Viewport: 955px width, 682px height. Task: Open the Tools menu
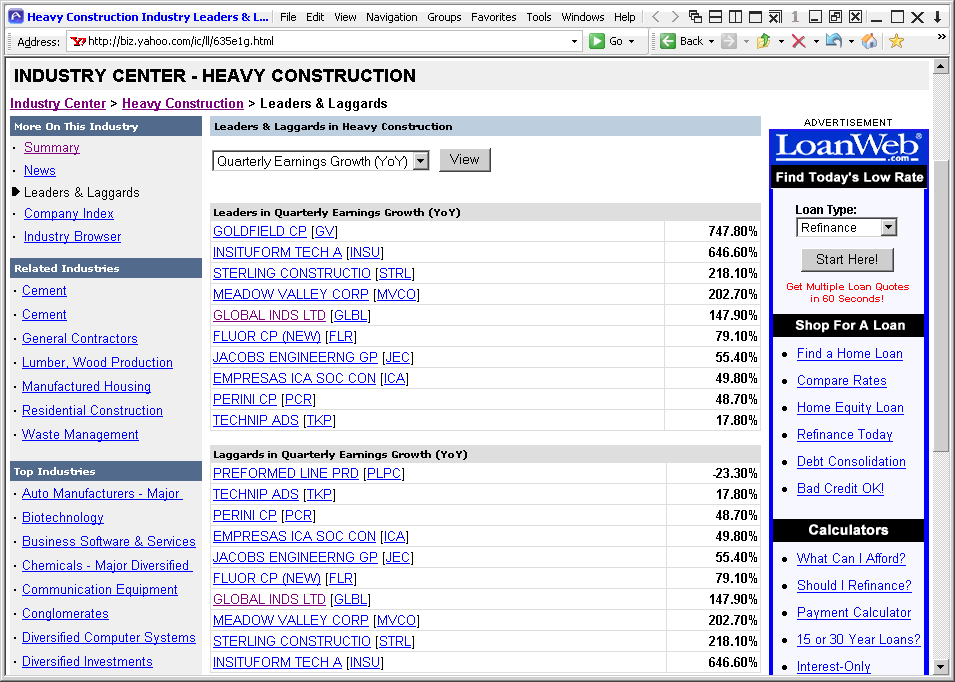point(538,16)
